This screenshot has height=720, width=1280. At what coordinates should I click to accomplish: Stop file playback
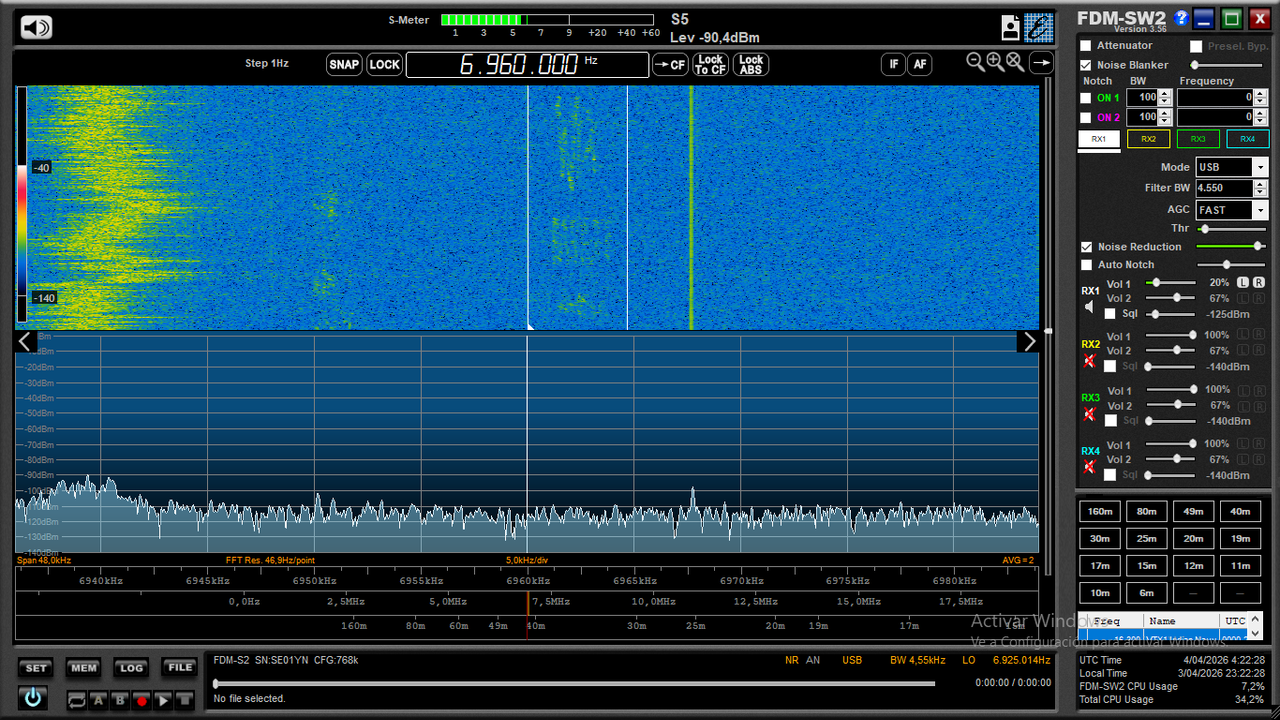point(183,701)
